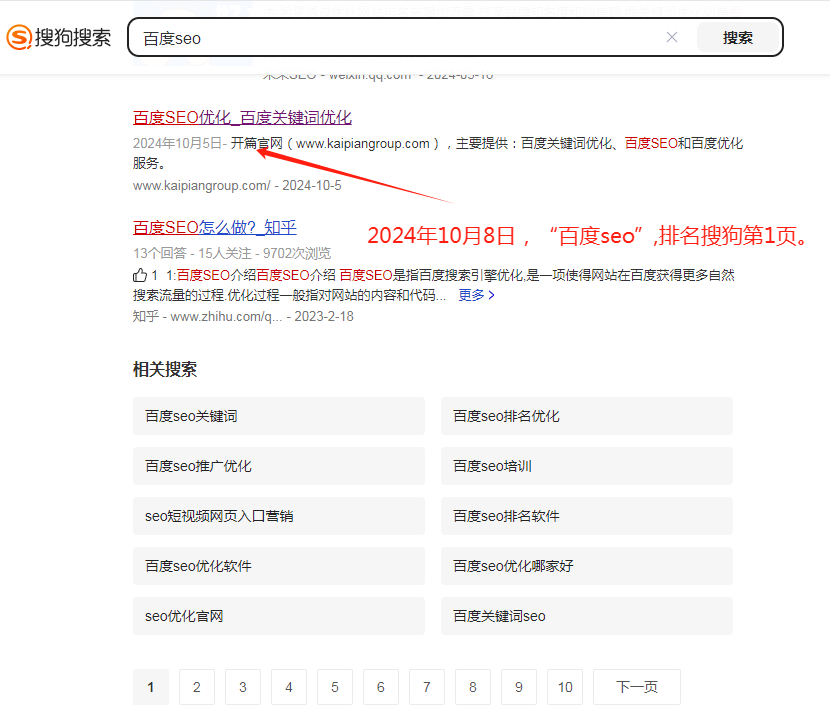Image resolution: width=830 pixels, height=718 pixels.
Task: Click the 下一页 next page button
Action: pyautogui.click(x=636, y=687)
